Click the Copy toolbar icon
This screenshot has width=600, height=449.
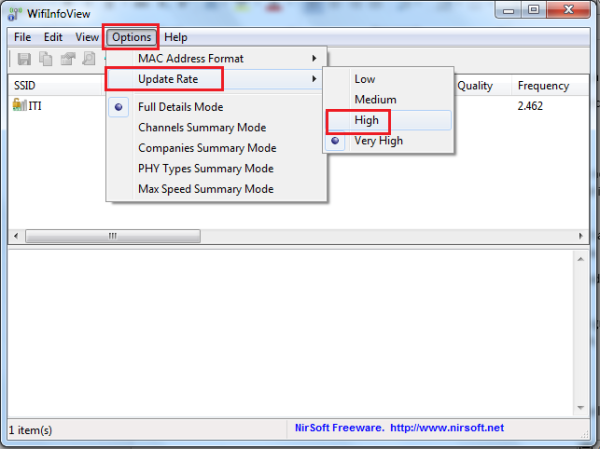coord(46,59)
